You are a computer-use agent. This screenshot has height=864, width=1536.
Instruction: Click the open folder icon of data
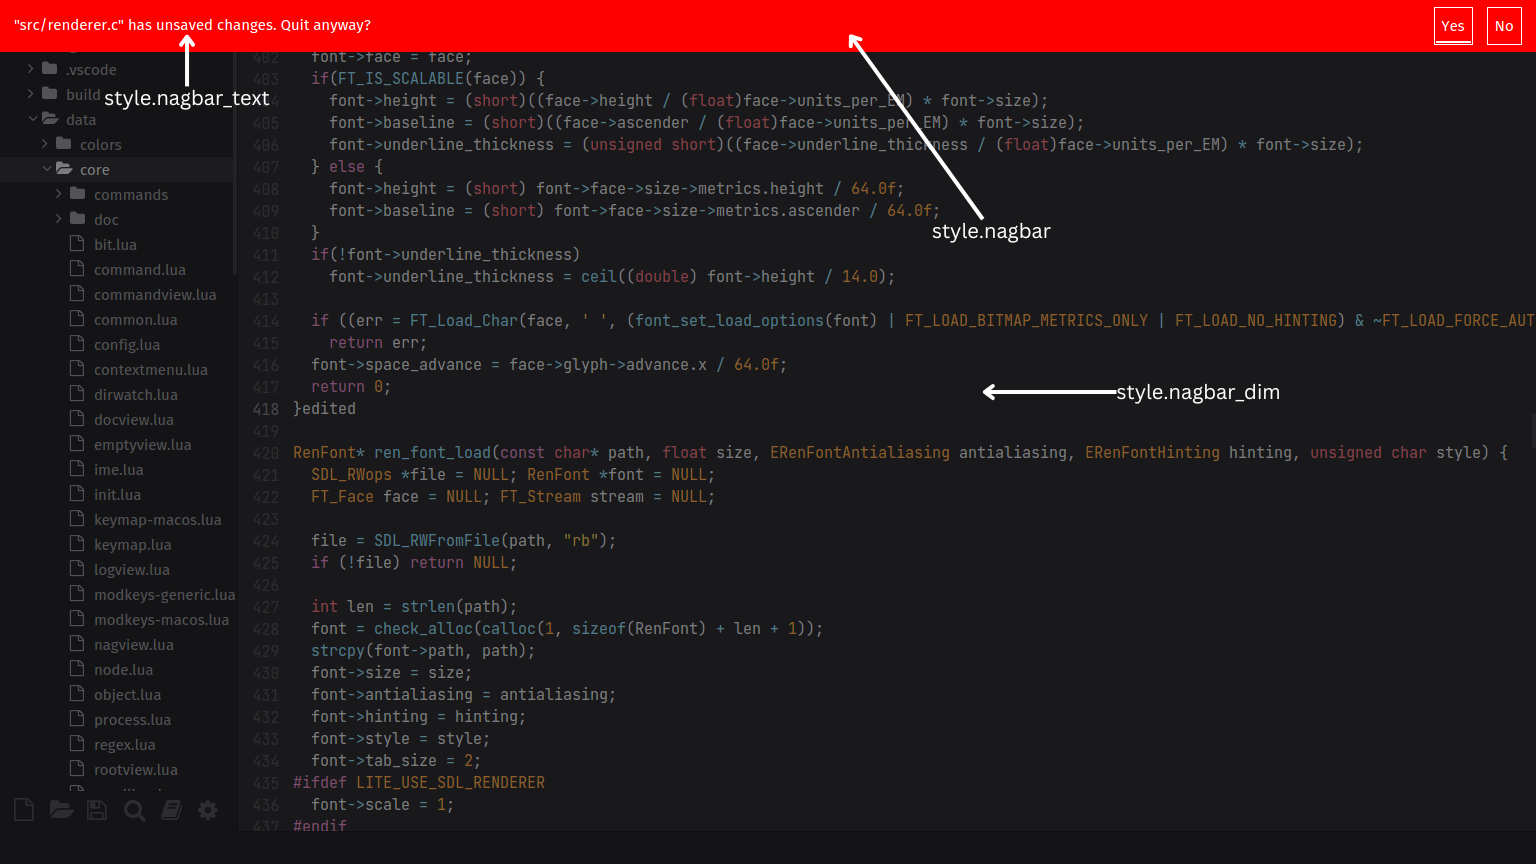pos(50,119)
